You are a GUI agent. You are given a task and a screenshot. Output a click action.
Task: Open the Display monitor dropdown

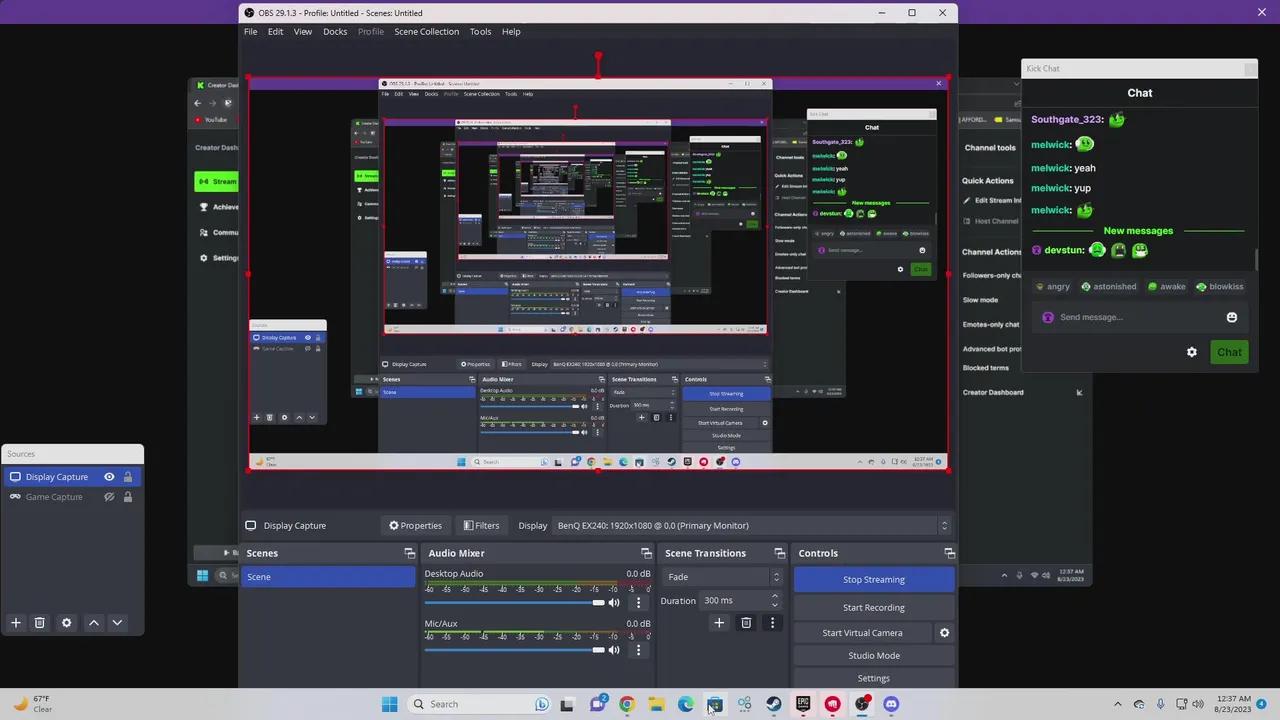pyautogui.click(x=751, y=525)
